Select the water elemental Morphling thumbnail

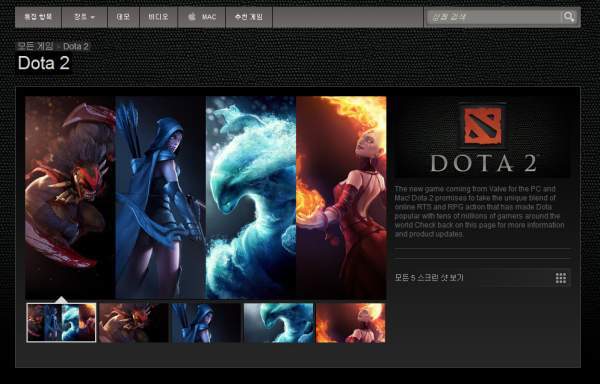(279, 323)
